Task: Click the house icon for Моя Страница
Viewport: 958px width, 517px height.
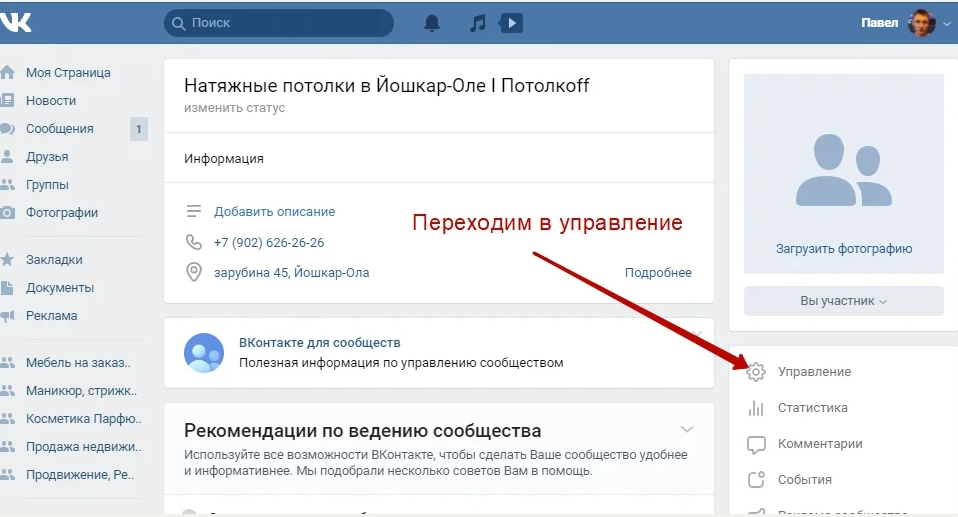Action: (x=7, y=73)
